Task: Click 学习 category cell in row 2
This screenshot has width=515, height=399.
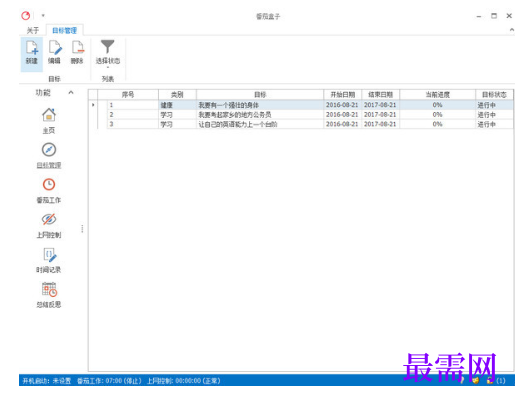Action: point(177,115)
